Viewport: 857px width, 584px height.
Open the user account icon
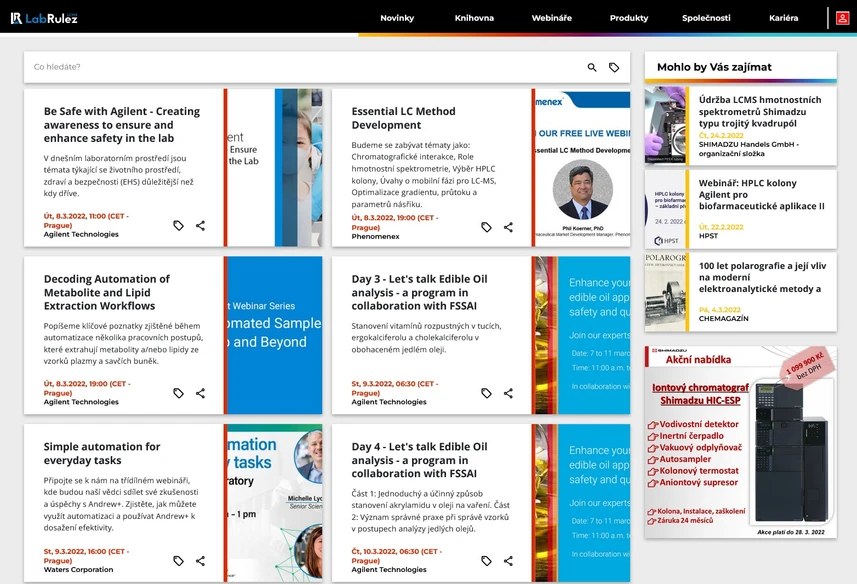tap(842, 18)
